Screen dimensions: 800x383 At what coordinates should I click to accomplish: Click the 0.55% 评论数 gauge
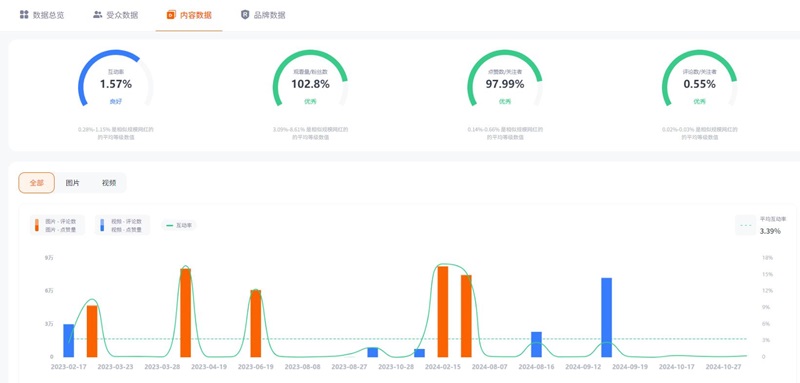[x=699, y=78]
